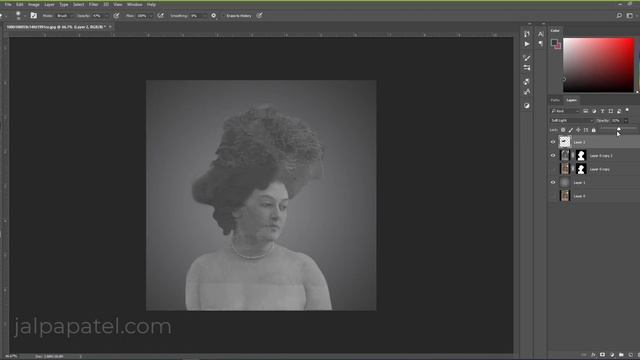Toggle lock transparent pixels
The image size is (640, 360).
coord(563,130)
